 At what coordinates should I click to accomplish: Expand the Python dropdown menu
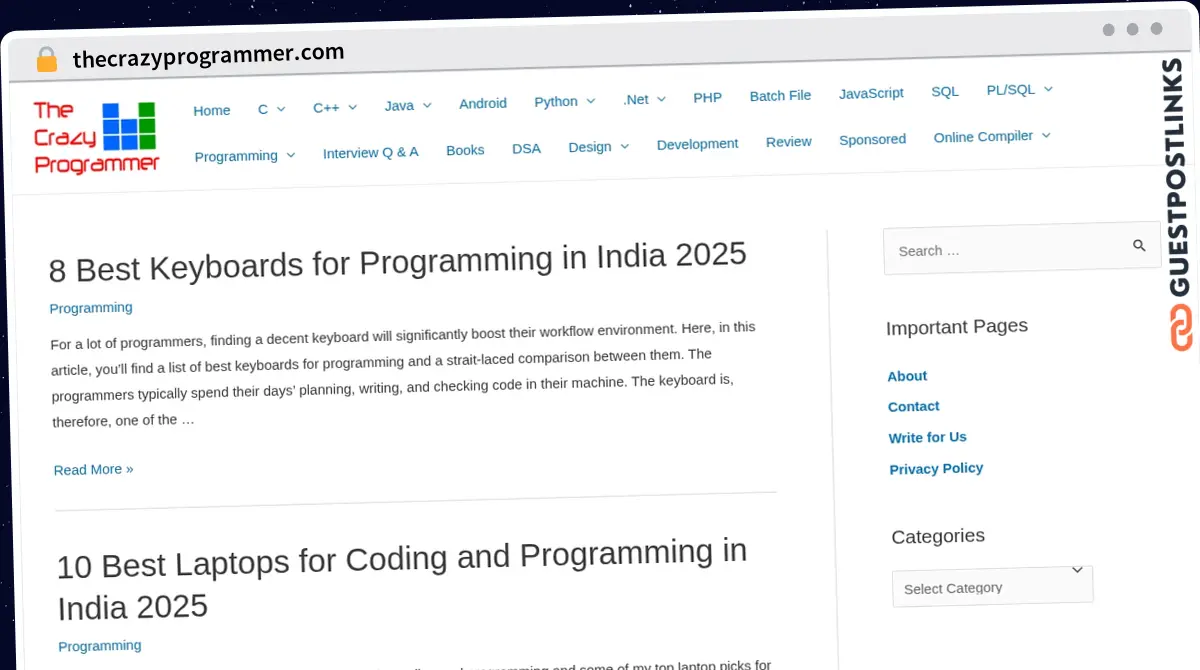[564, 100]
